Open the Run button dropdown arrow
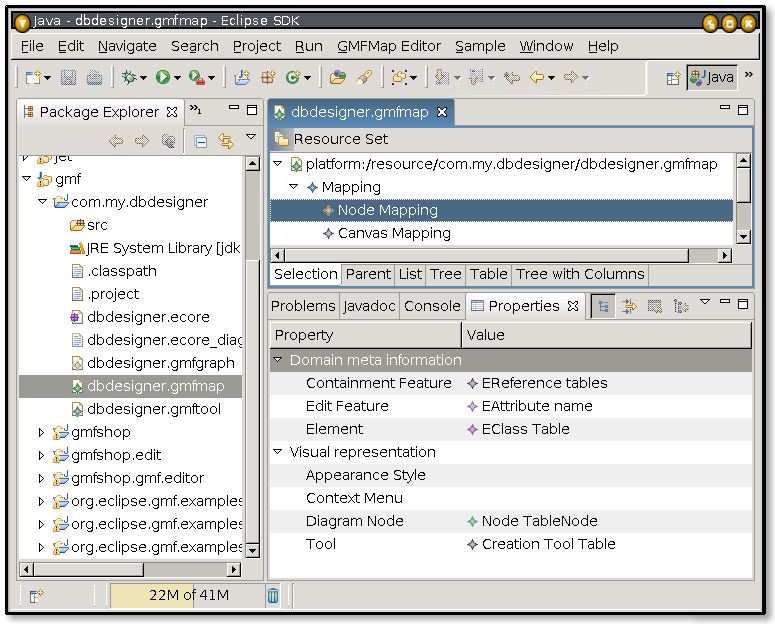The image size is (775, 624). (177, 78)
